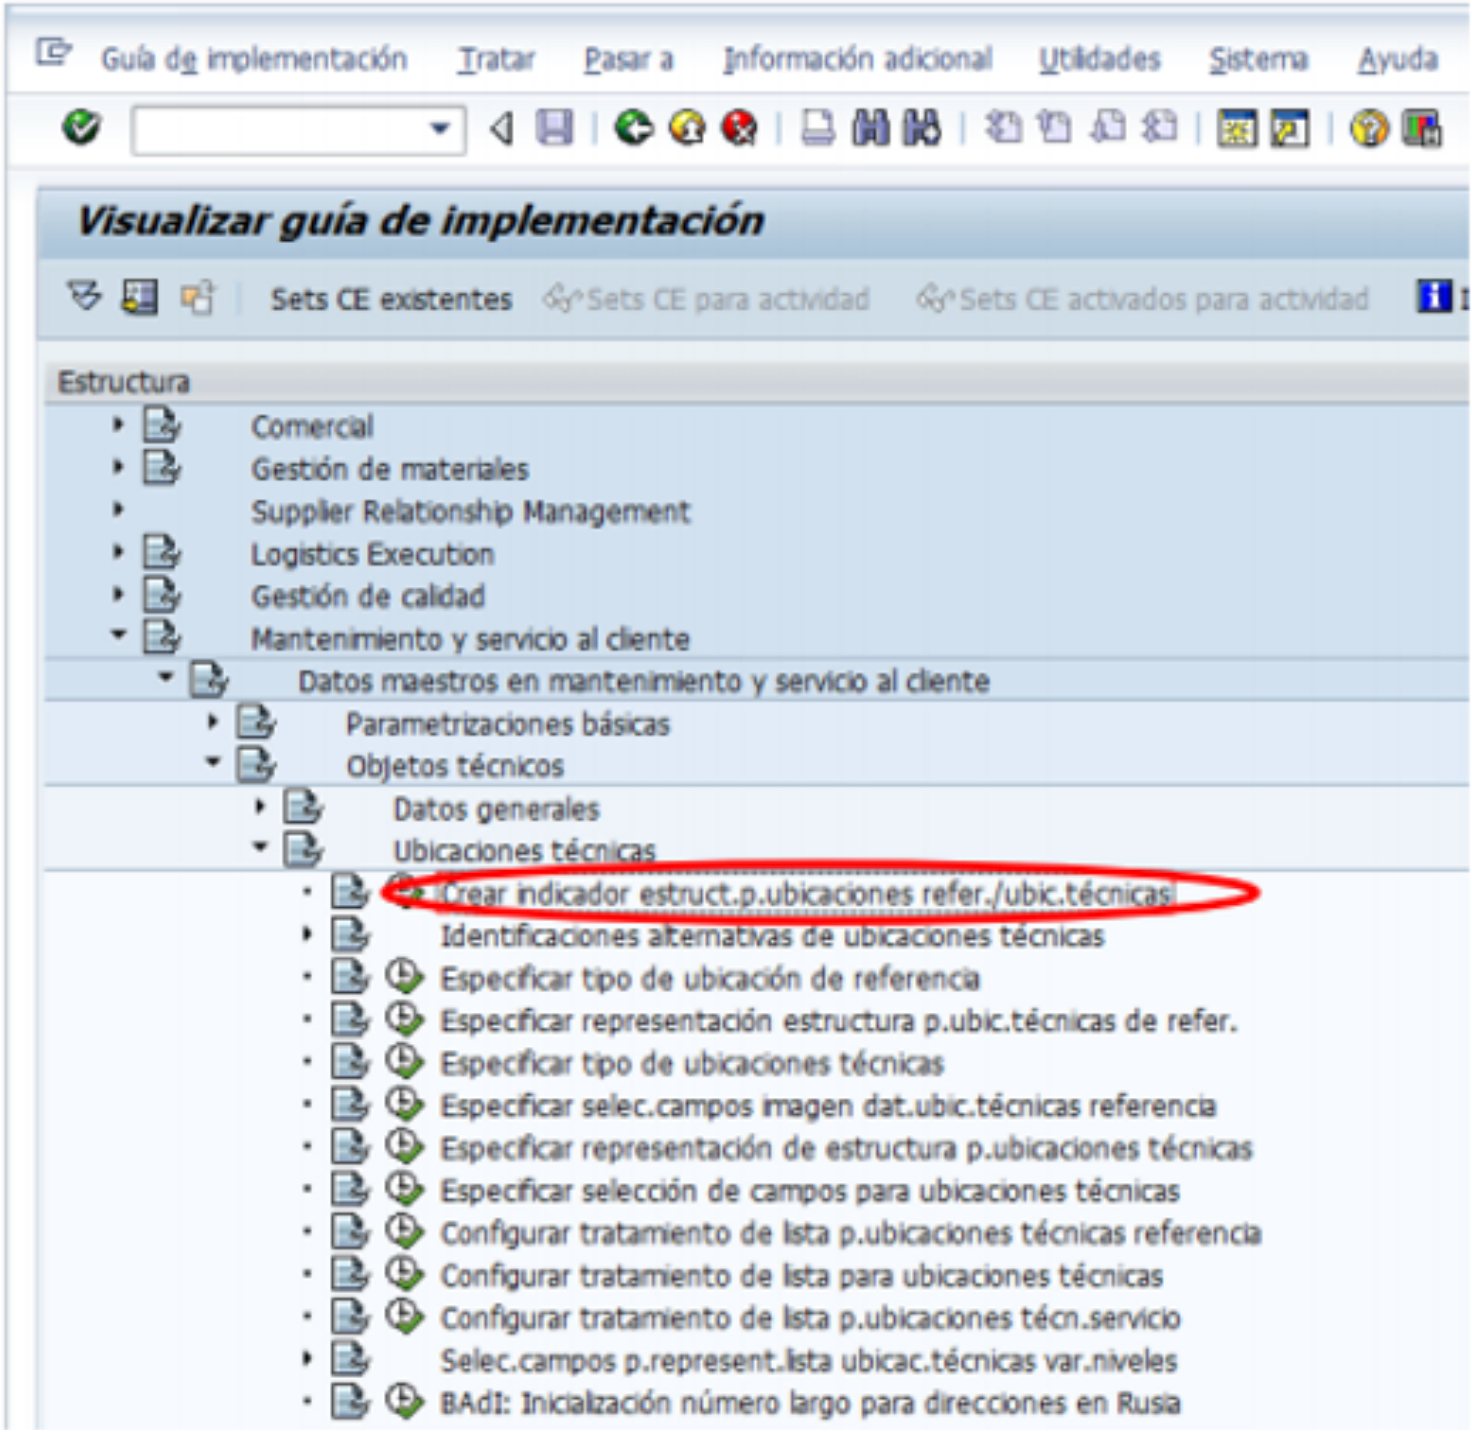Click Sets CE activados para actividad button
This screenshot has width=1472, height=1438.
(x=1143, y=299)
